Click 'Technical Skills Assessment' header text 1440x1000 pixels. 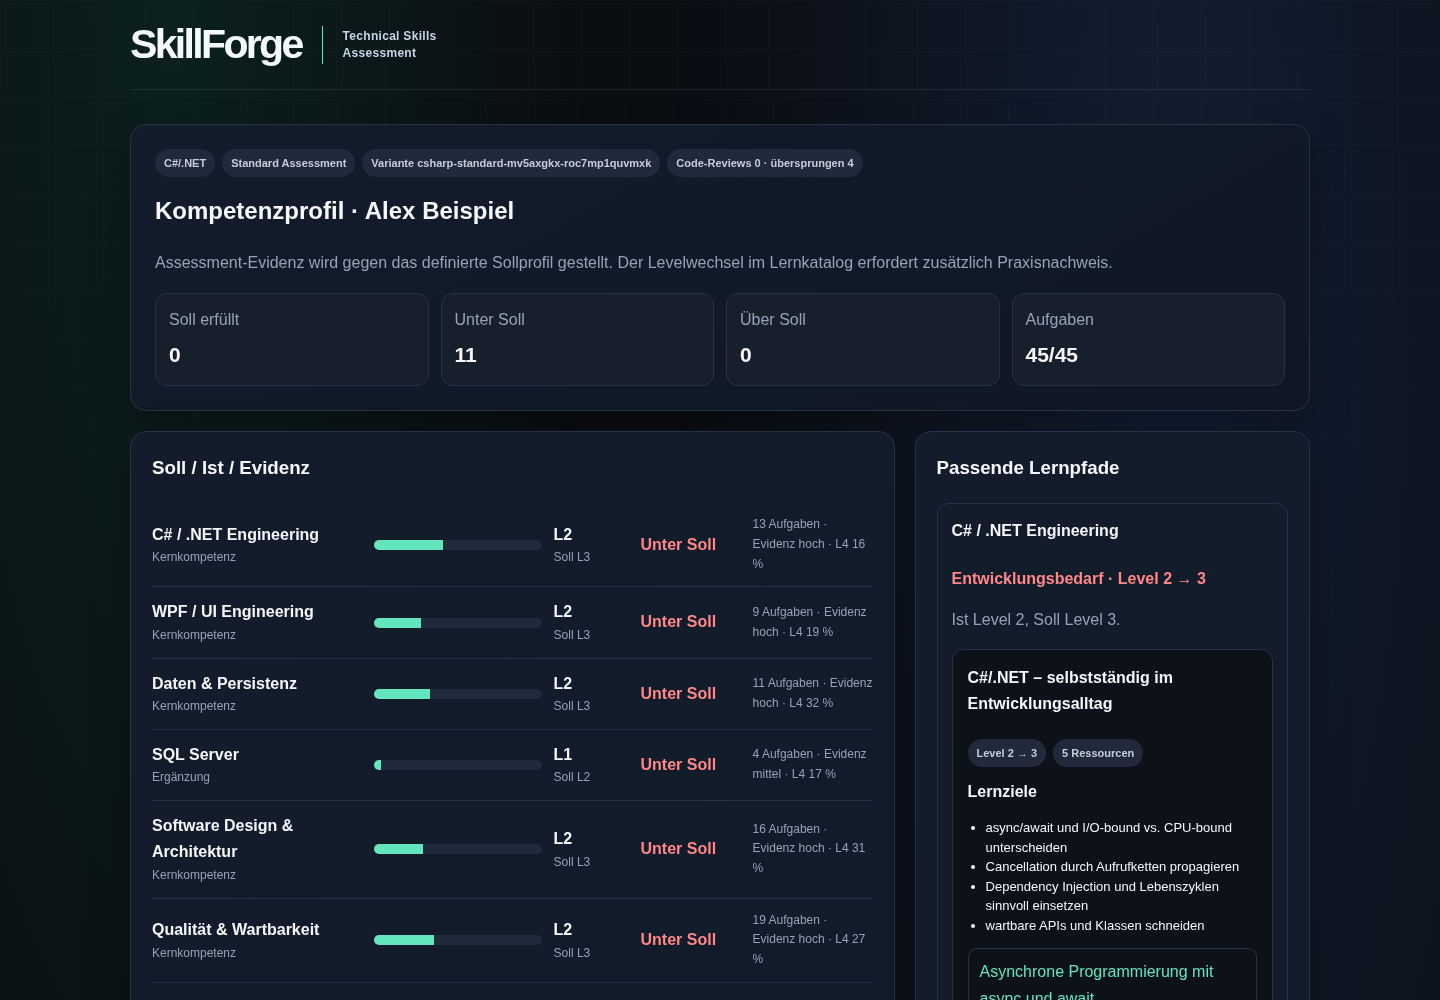click(x=389, y=44)
